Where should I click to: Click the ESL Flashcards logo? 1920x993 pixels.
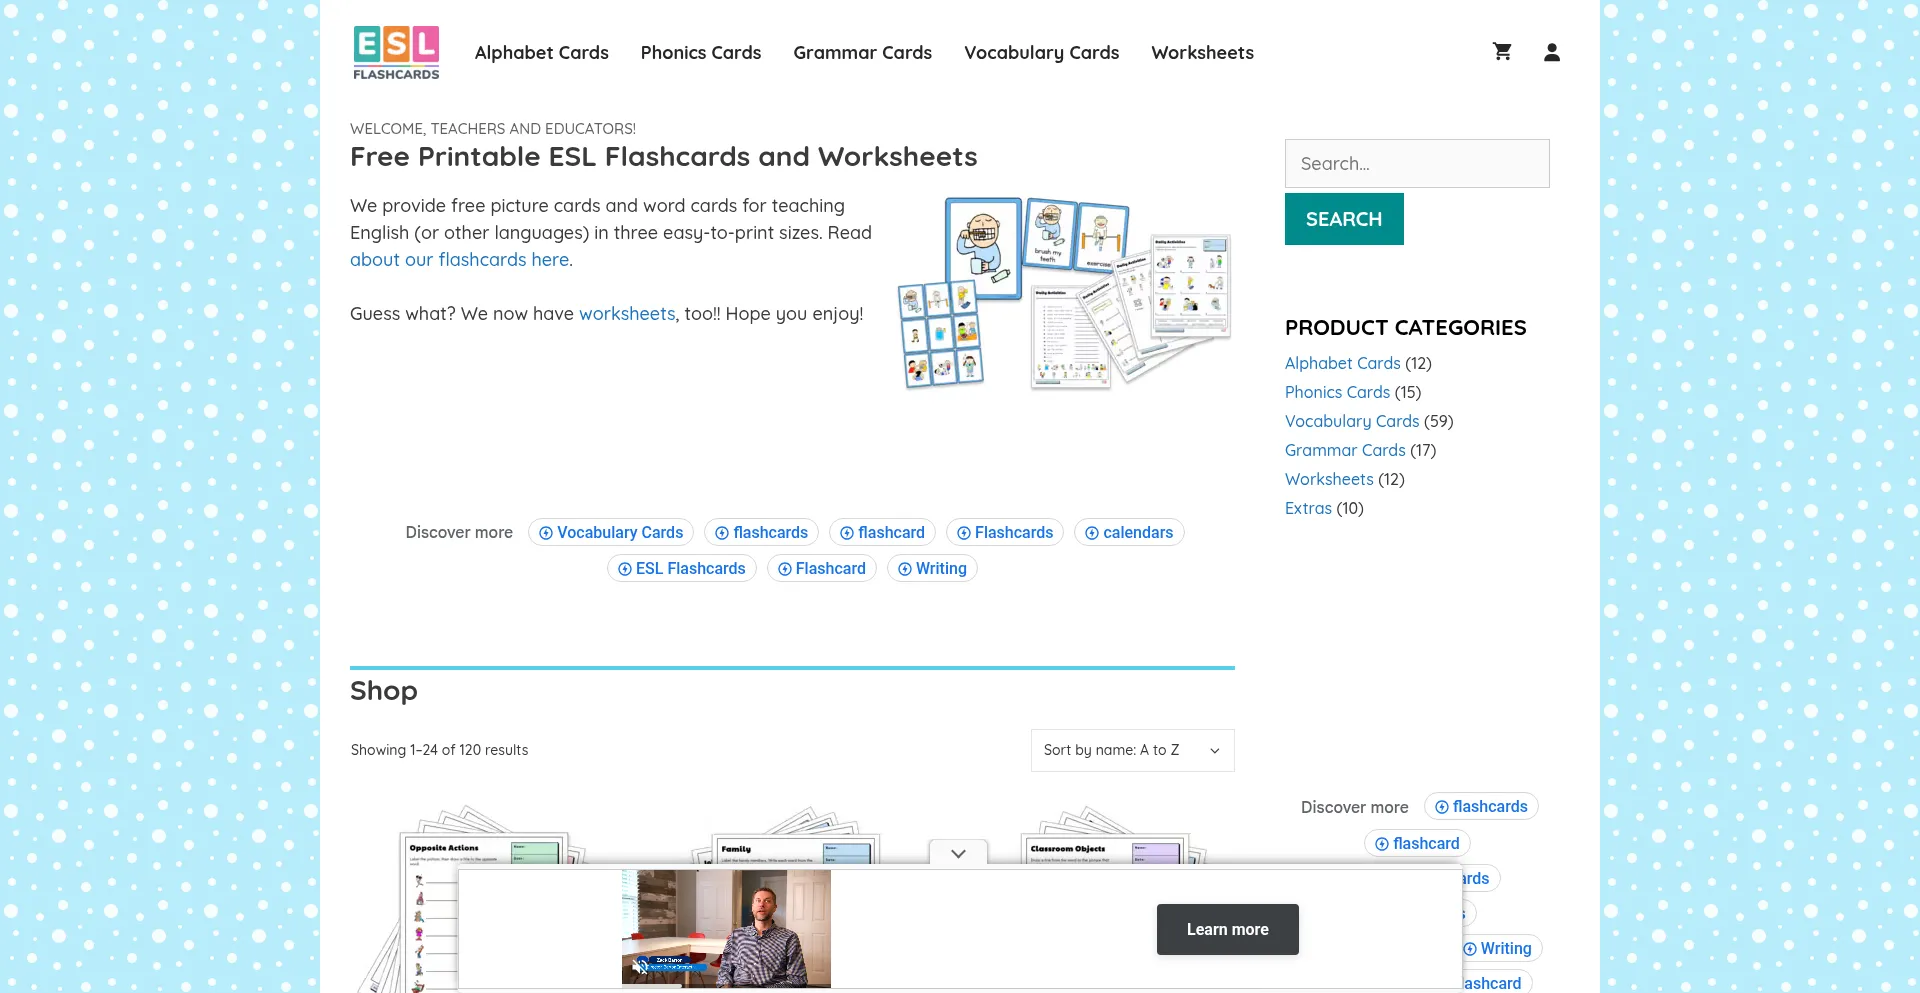[x=396, y=53]
